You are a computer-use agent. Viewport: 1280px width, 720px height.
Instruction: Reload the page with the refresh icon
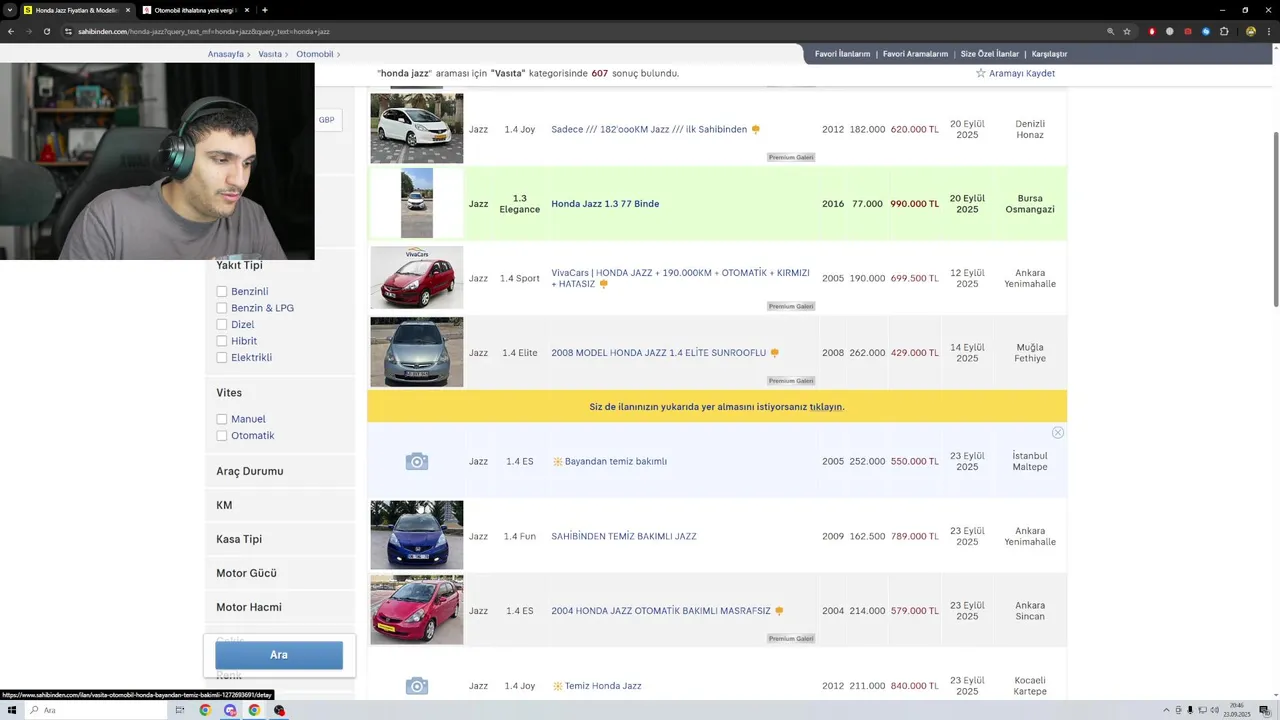coord(46,31)
